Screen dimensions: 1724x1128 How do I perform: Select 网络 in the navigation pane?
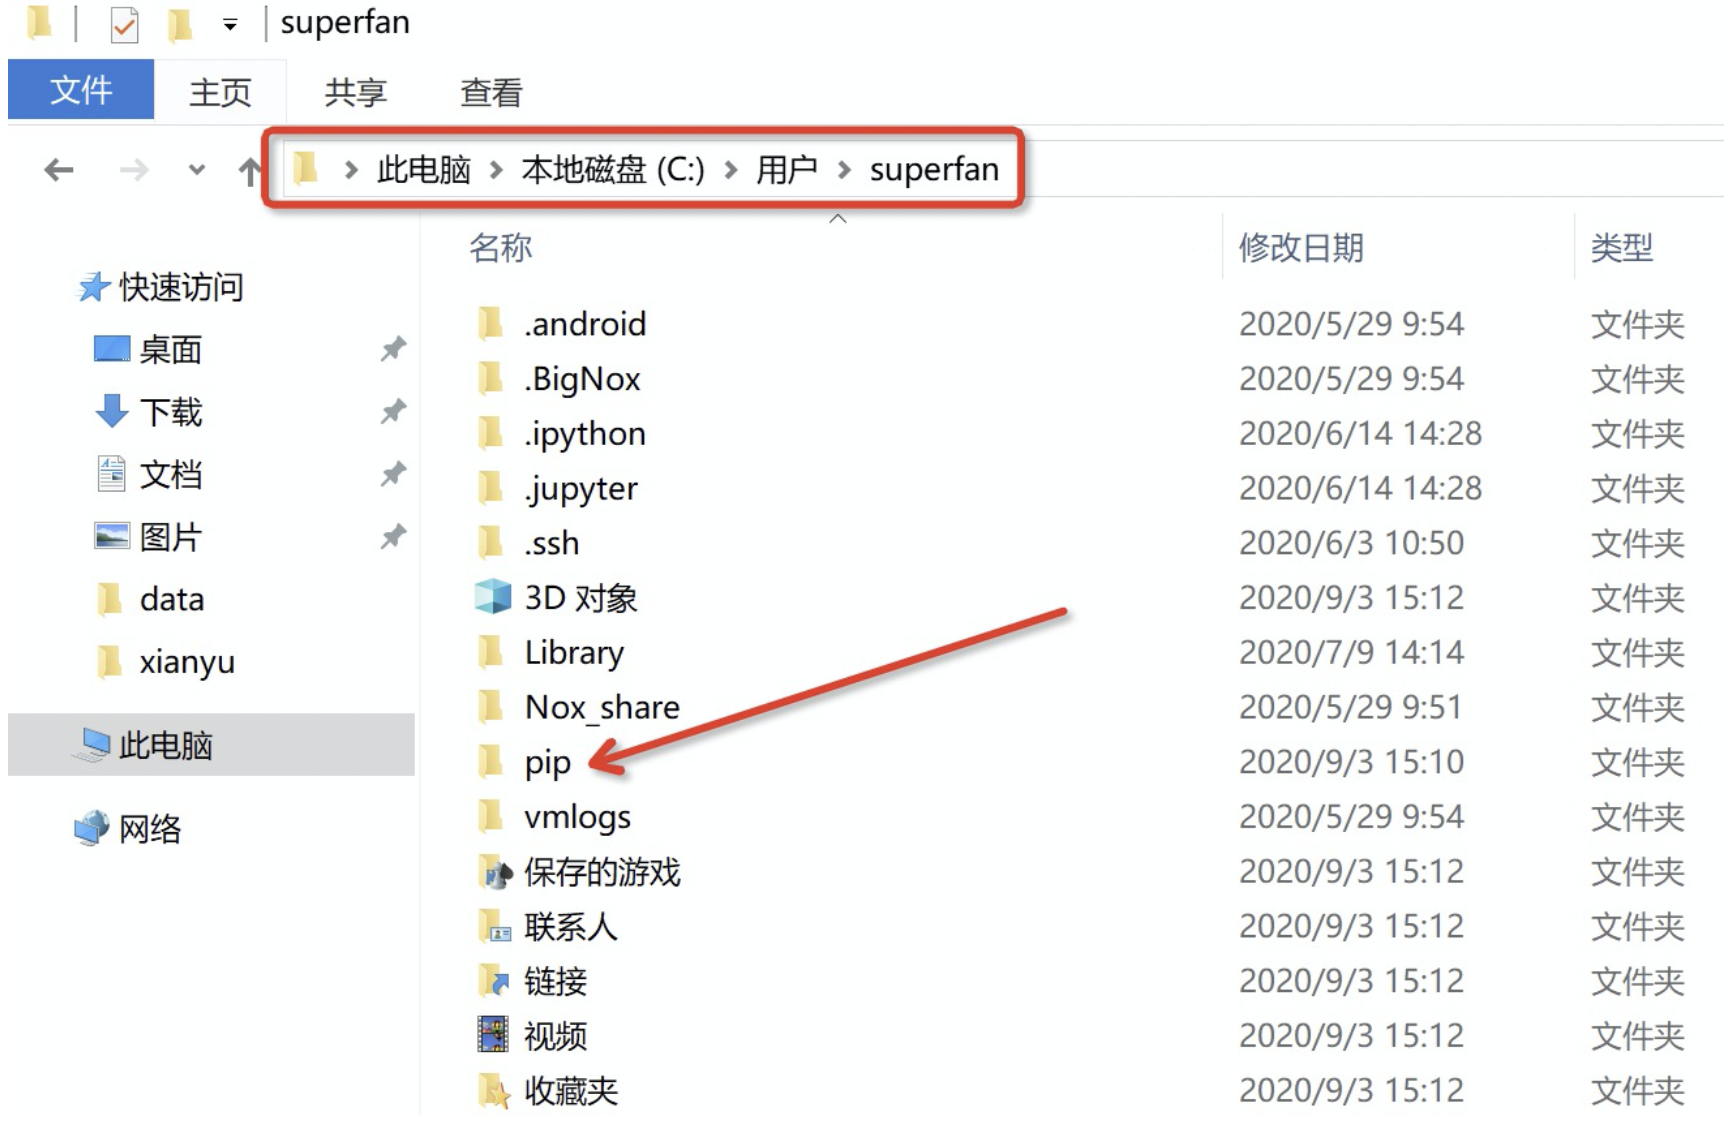149,829
